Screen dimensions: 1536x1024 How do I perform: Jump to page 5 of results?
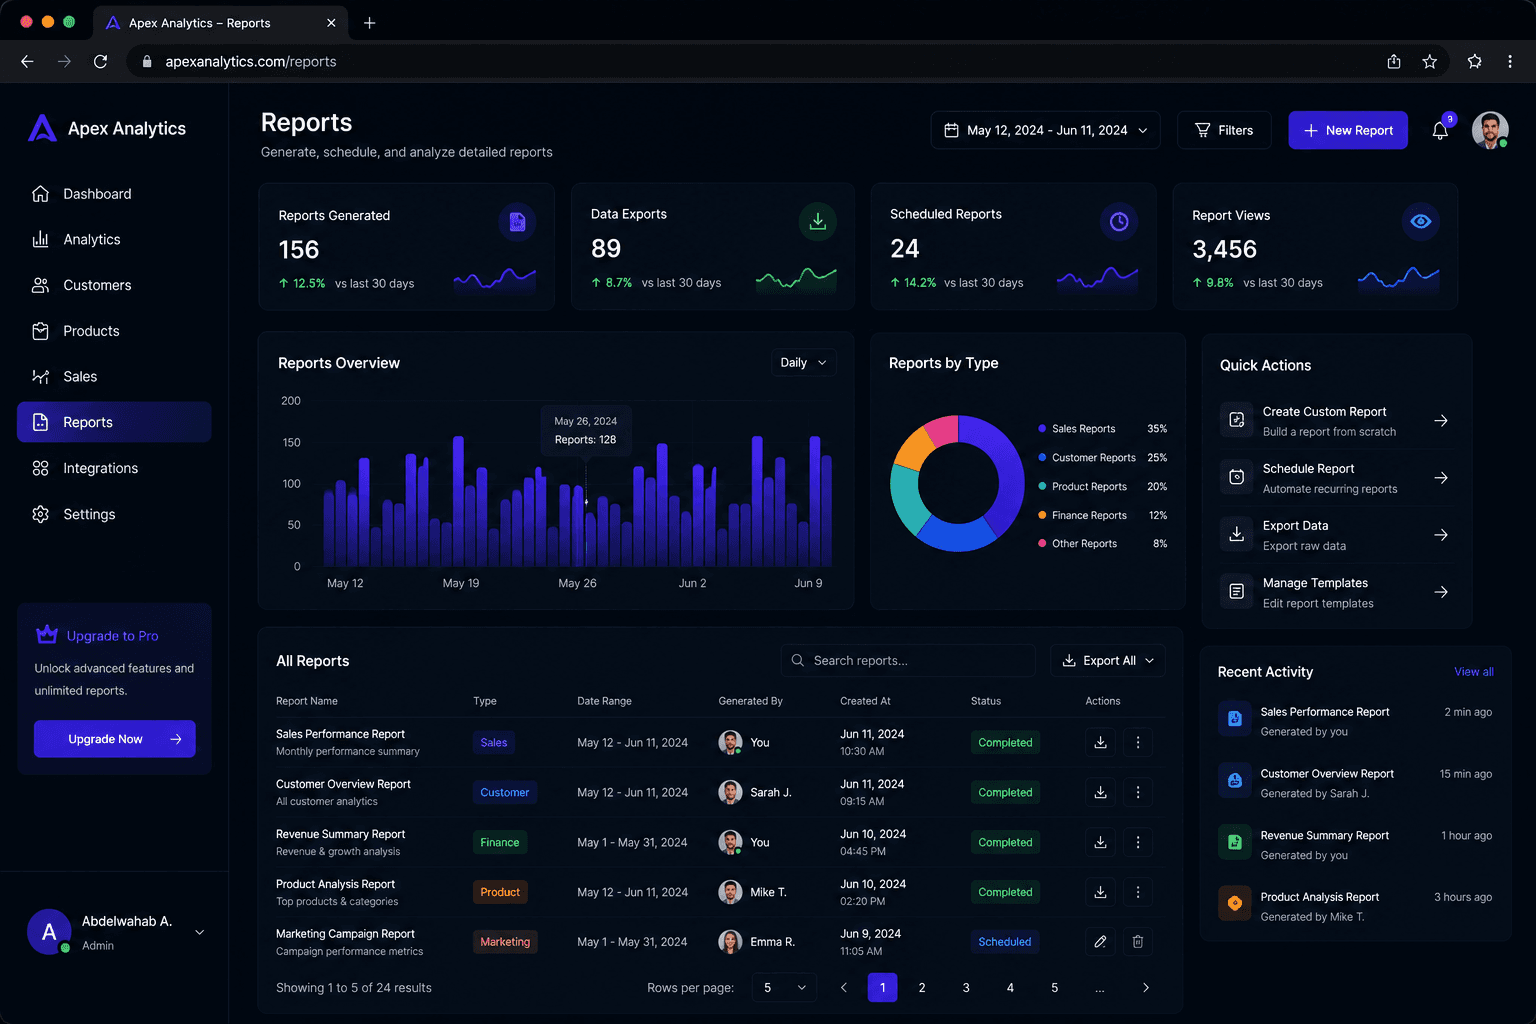tap(1055, 988)
